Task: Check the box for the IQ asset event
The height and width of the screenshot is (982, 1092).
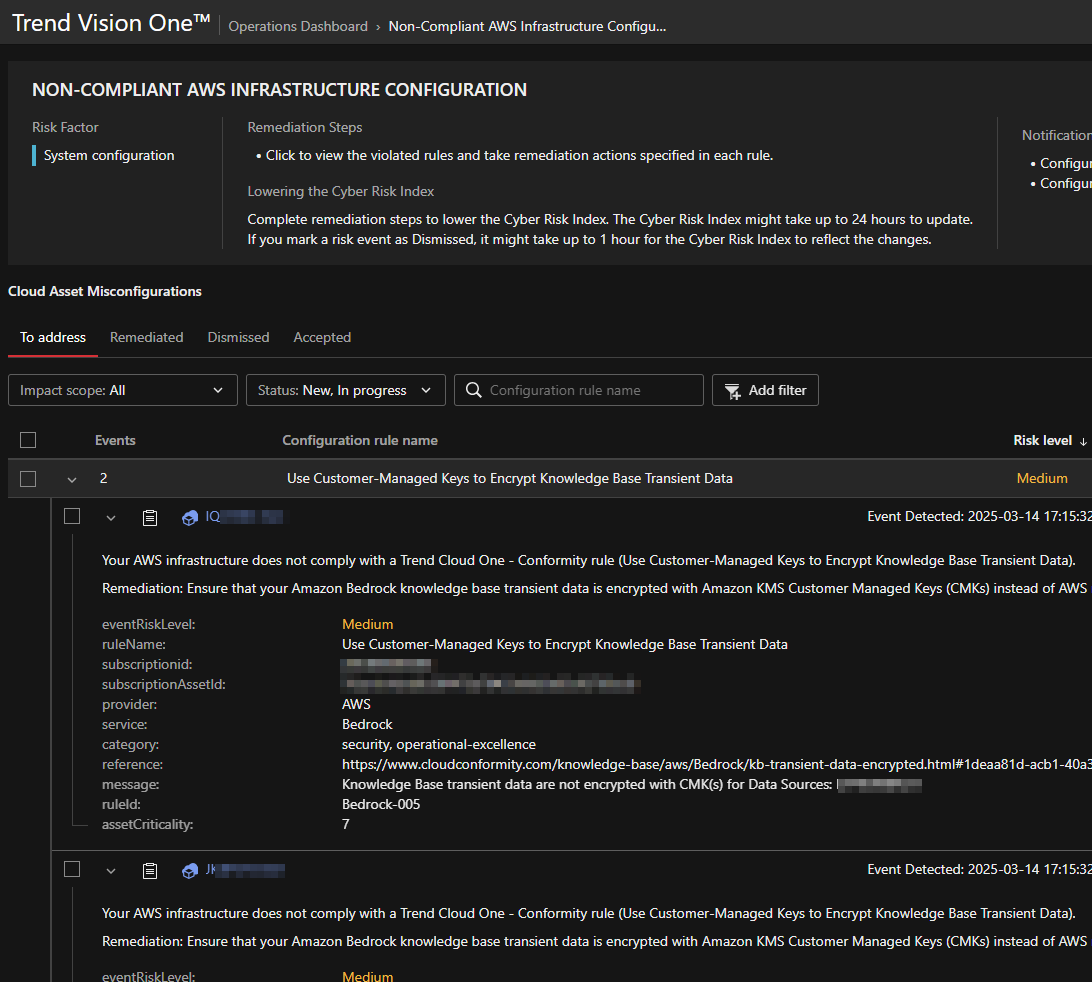Action: [x=72, y=516]
